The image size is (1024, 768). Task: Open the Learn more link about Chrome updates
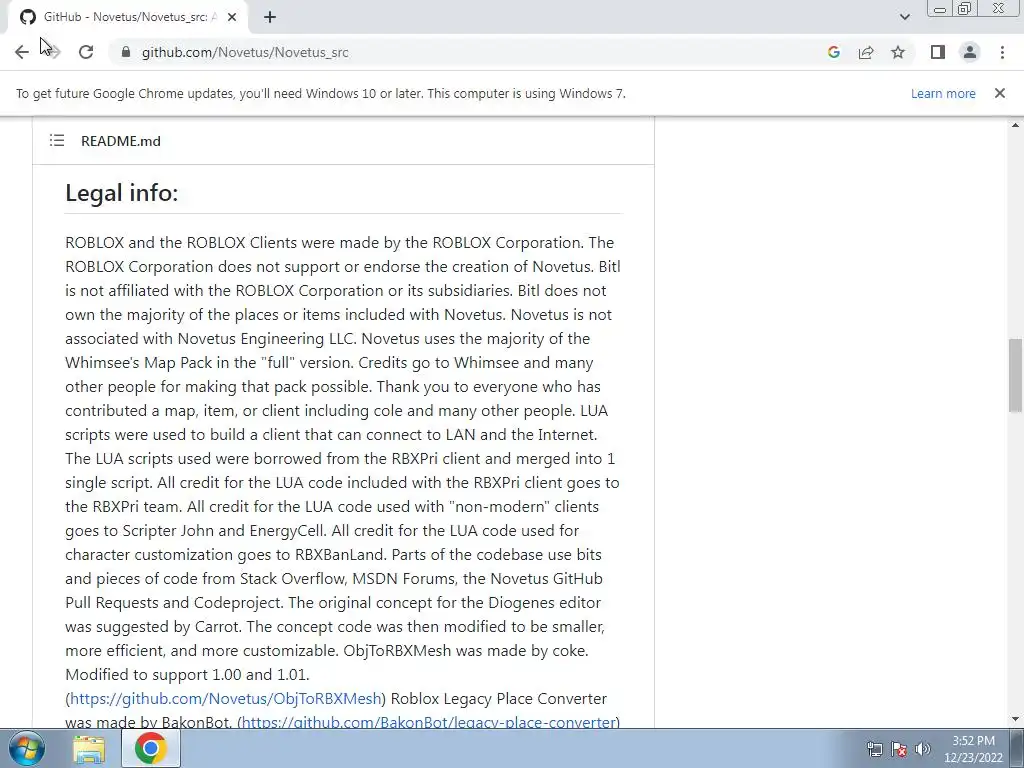coord(943,93)
